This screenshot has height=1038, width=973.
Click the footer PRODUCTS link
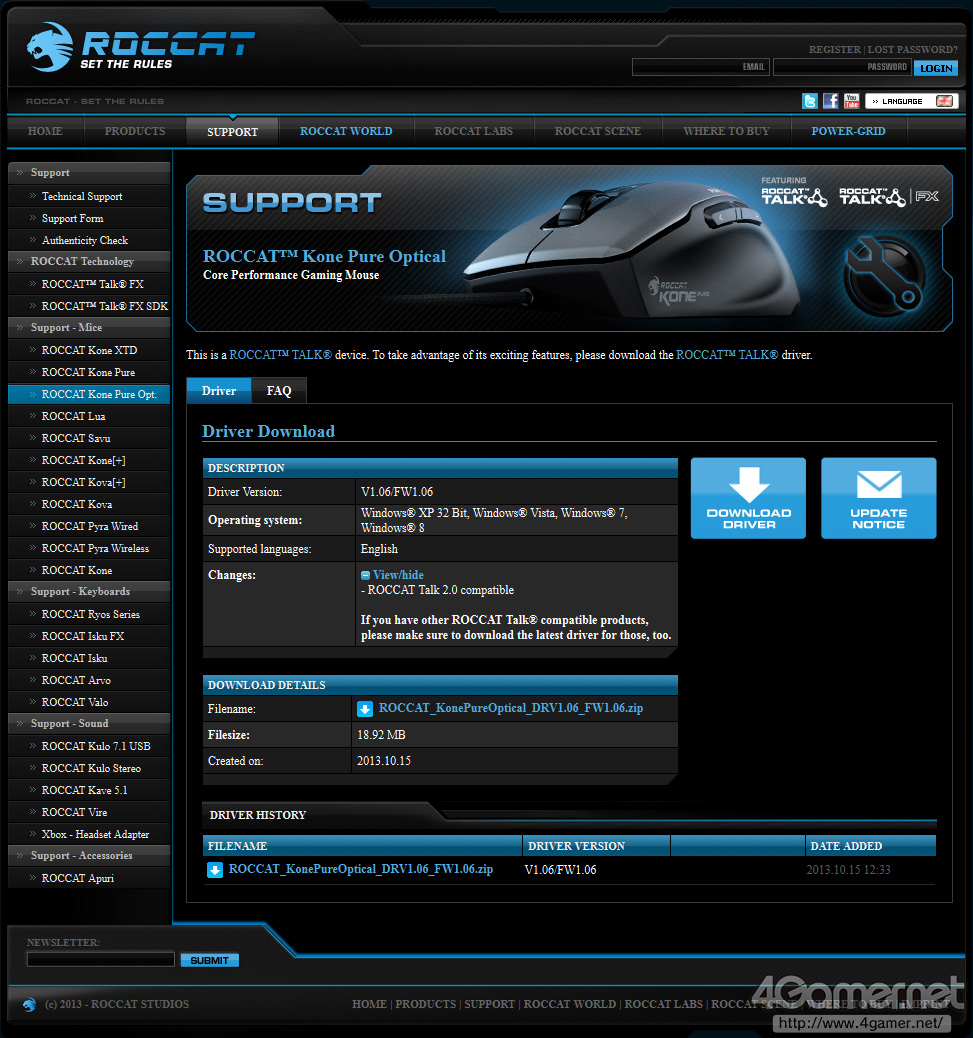coord(426,1004)
